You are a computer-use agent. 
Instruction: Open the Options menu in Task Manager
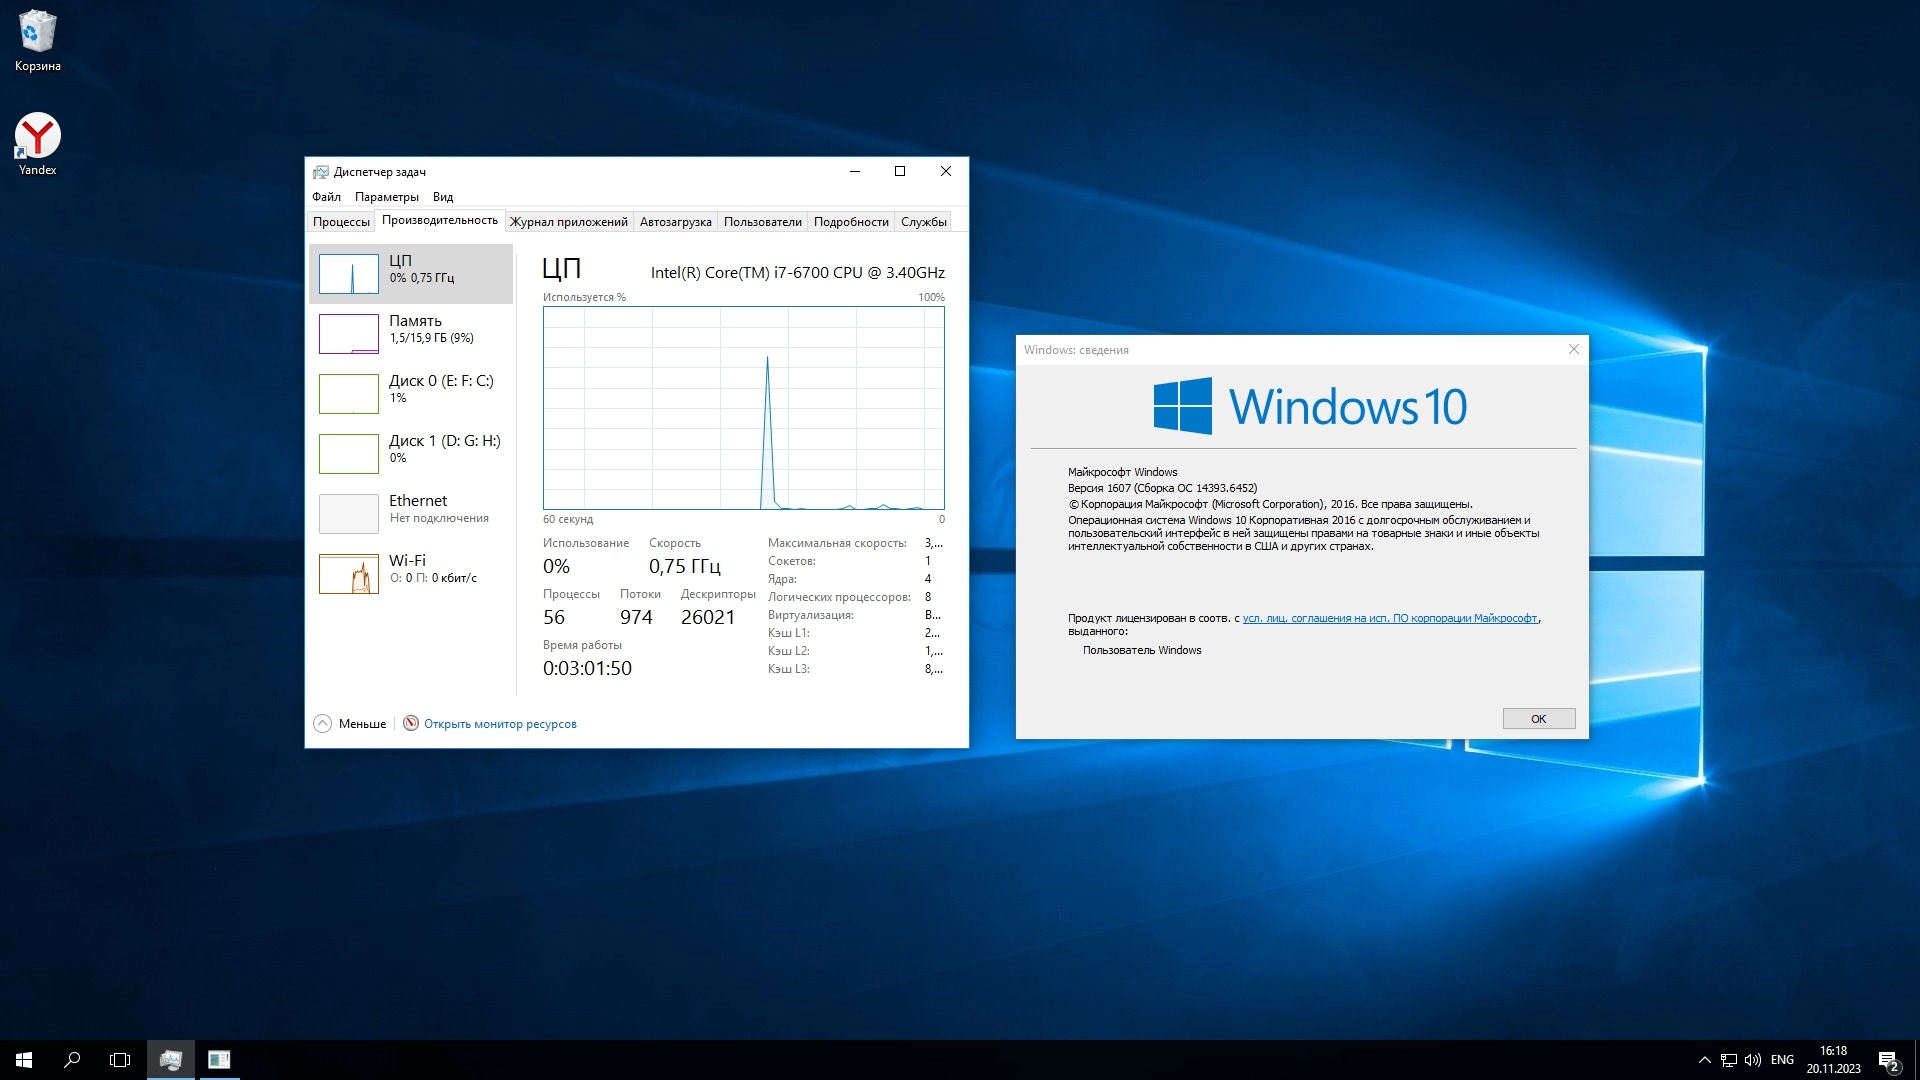click(386, 197)
